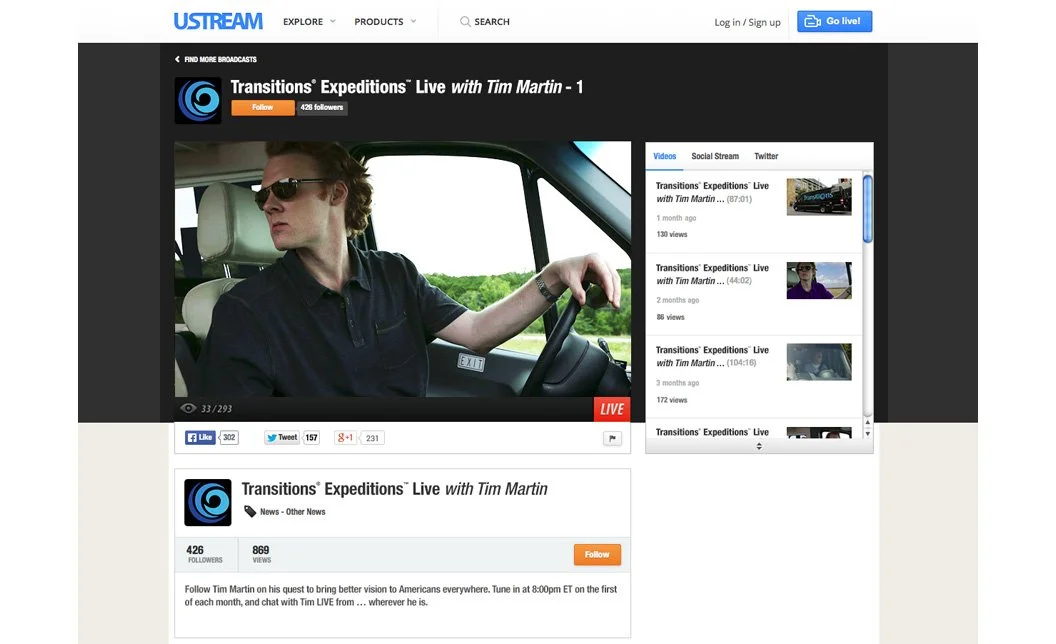The image size is (1056, 644).
Task: Click the panel resize handle arrows
Action: (759, 446)
